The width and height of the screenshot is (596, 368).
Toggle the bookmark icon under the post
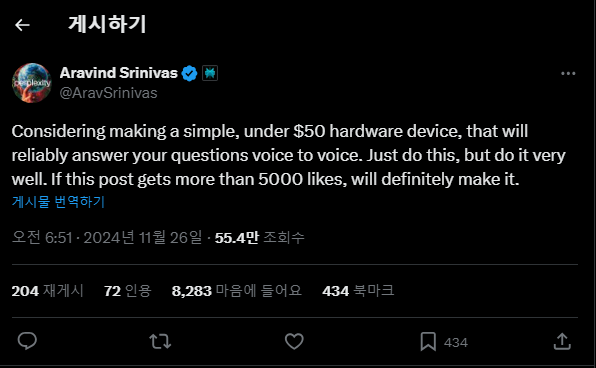click(x=428, y=341)
